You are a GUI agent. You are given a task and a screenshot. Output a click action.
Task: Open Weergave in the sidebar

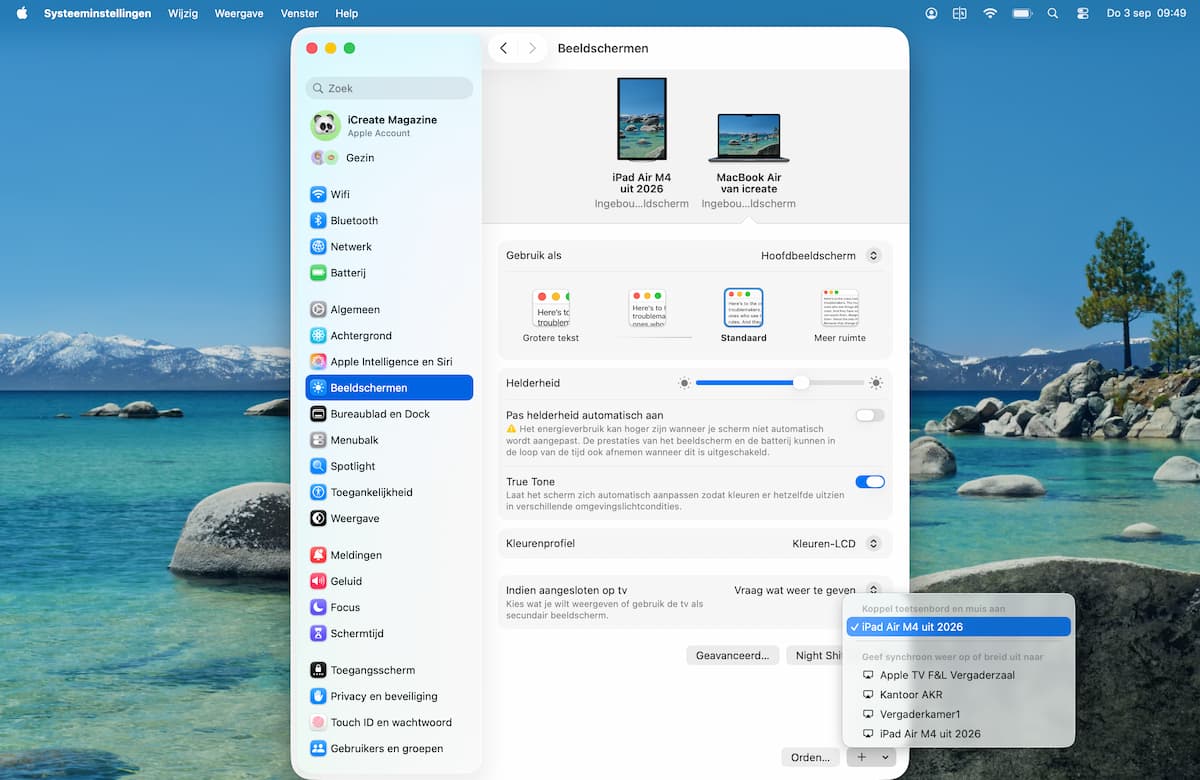click(389, 518)
